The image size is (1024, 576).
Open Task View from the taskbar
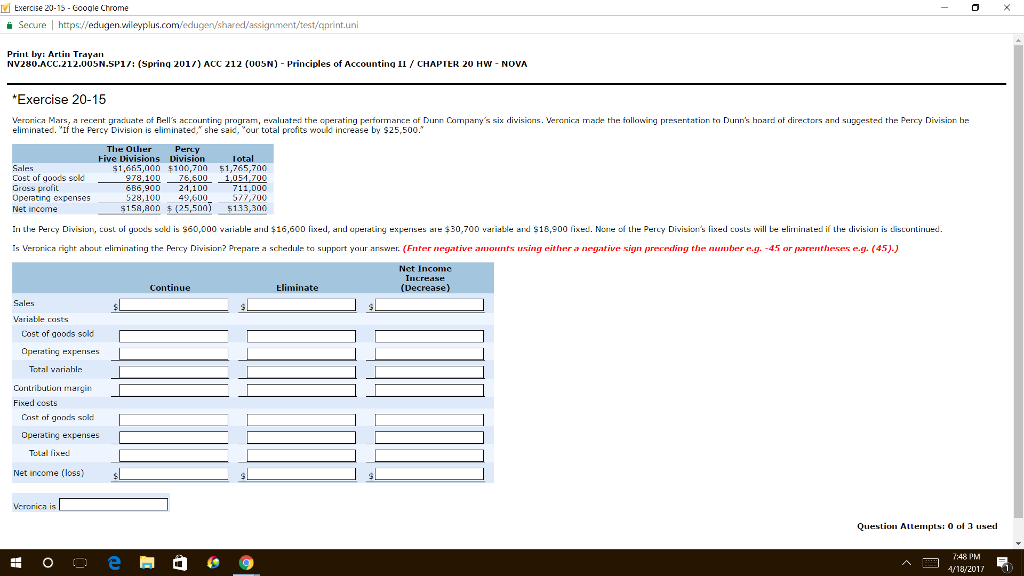[x=78, y=563]
